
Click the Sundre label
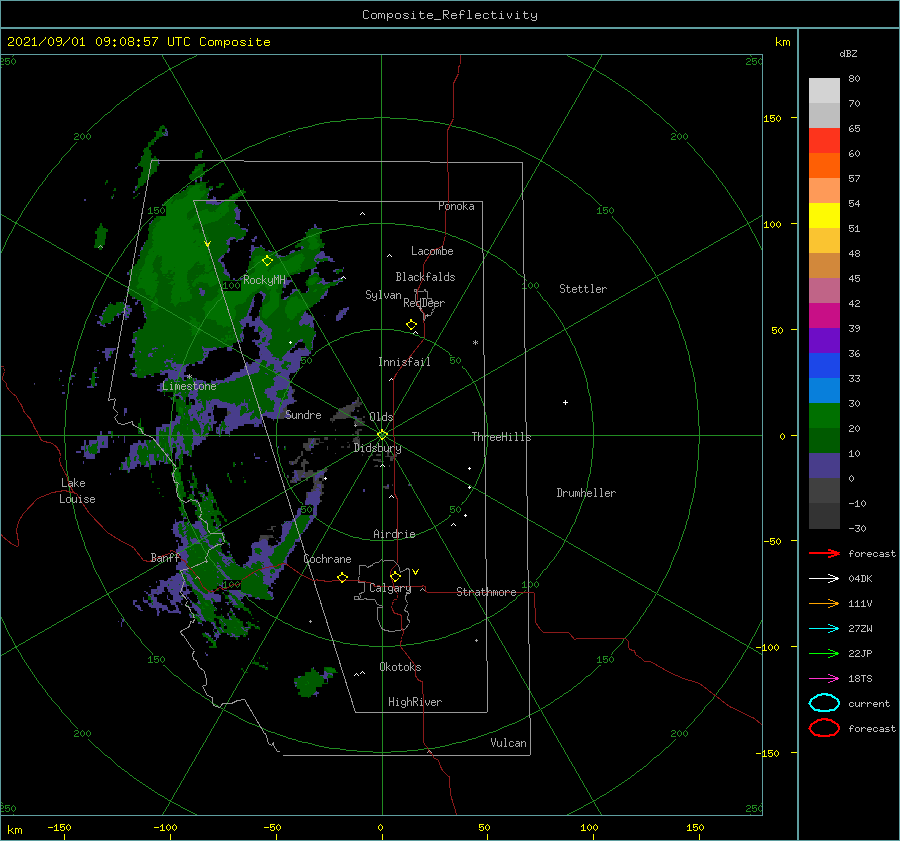tap(303, 414)
